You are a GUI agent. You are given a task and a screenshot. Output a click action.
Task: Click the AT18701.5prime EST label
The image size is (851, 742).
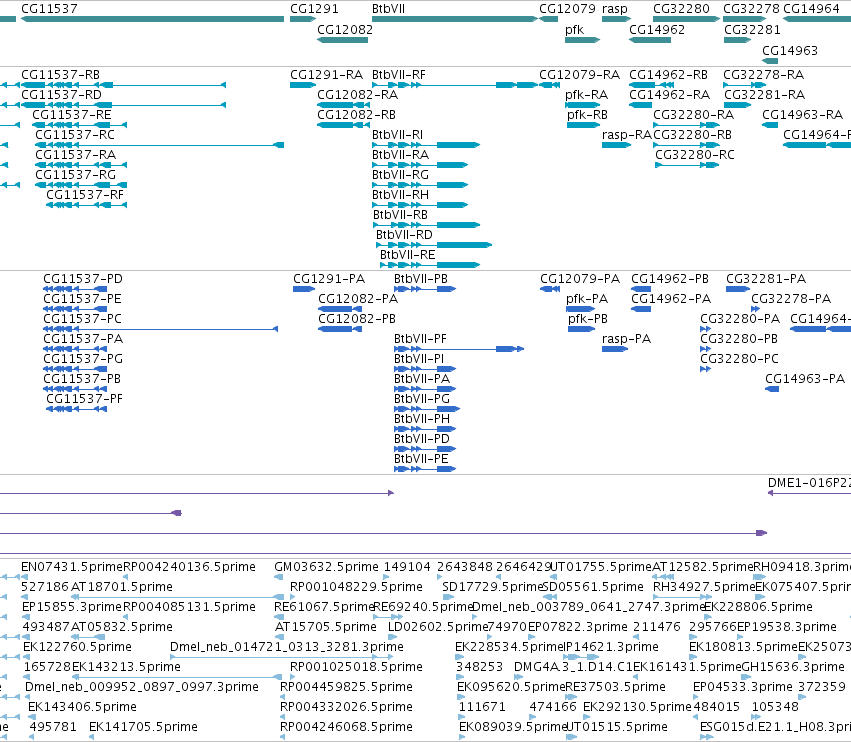coord(122,587)
